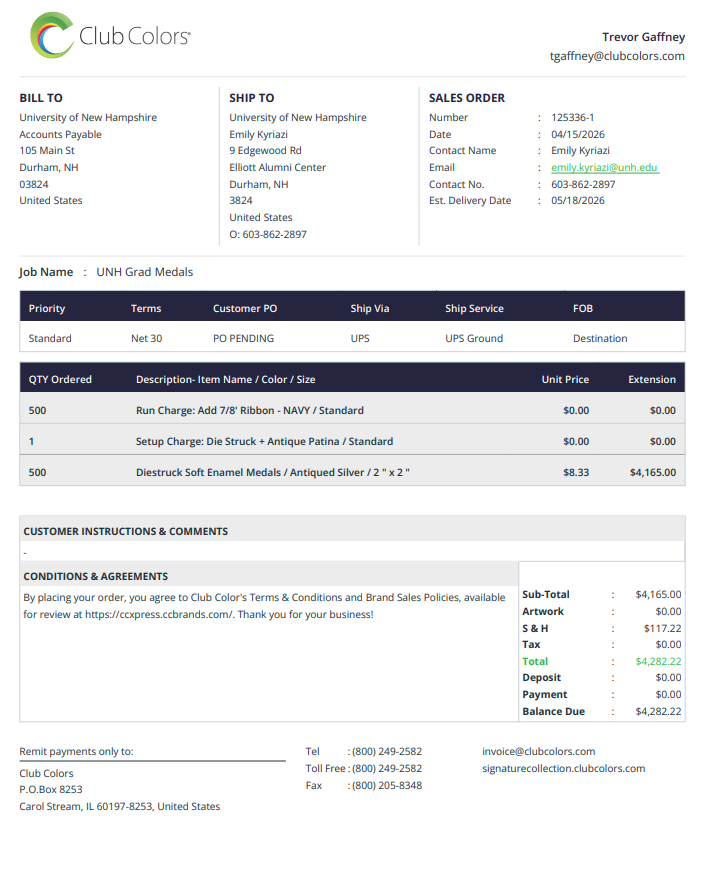Click the UNH Grad Medals job name
Image resolution: width=704 pixels, height=885 pixels.
pyautogui.click(x=145, y=272)
